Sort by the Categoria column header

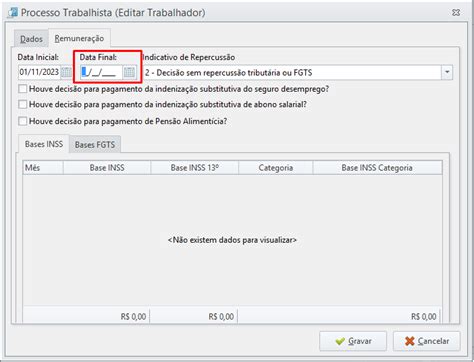[276, 168]
